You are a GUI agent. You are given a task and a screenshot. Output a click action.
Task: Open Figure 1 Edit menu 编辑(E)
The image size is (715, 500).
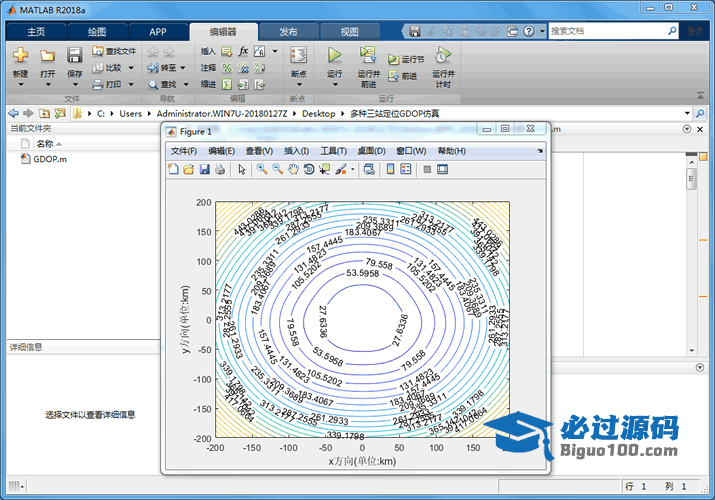(x=222, y=151)
